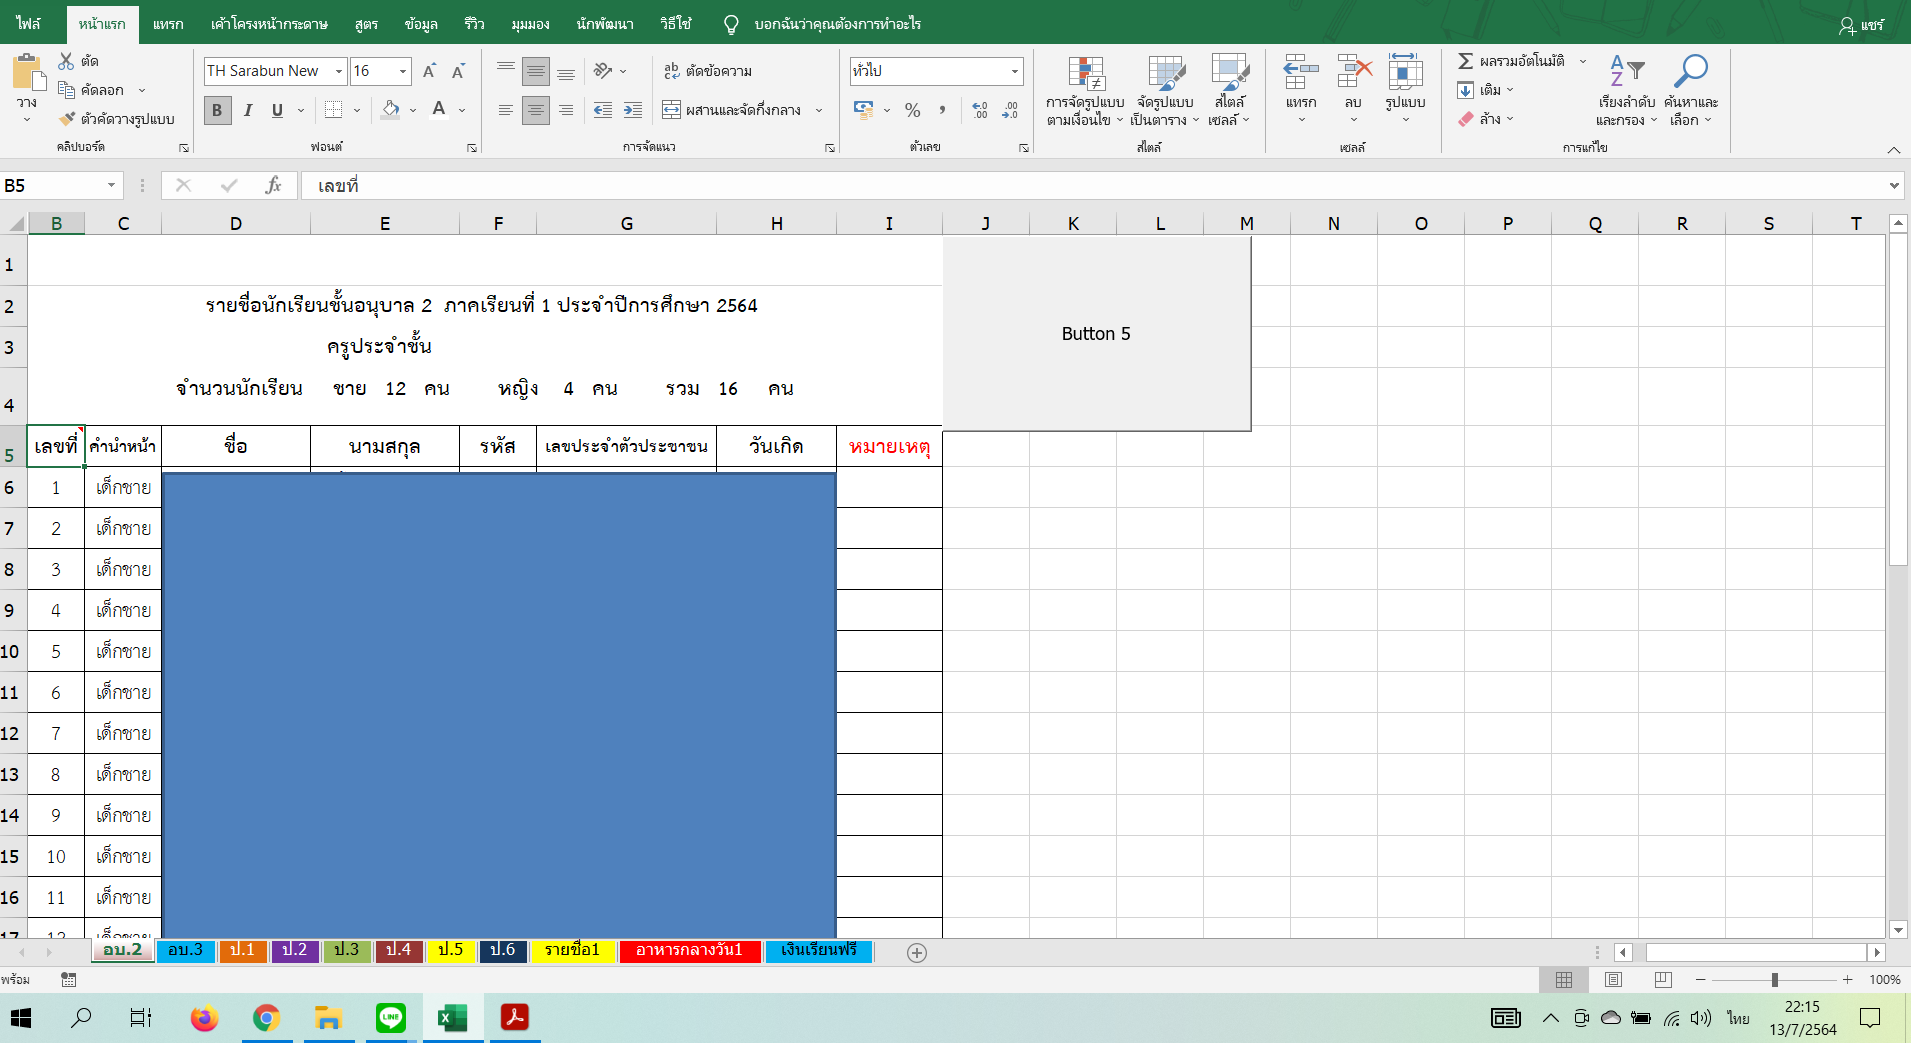Viewport: 1911px width, 1043px height.
Task: Click the increase decimal icon
Action: (980, 110)
